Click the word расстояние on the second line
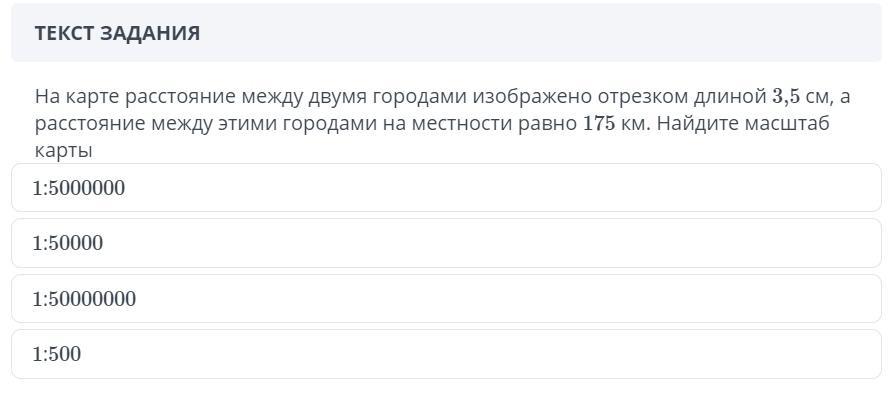The width and height of the screenshot is (895, 396). coord(90,124)
